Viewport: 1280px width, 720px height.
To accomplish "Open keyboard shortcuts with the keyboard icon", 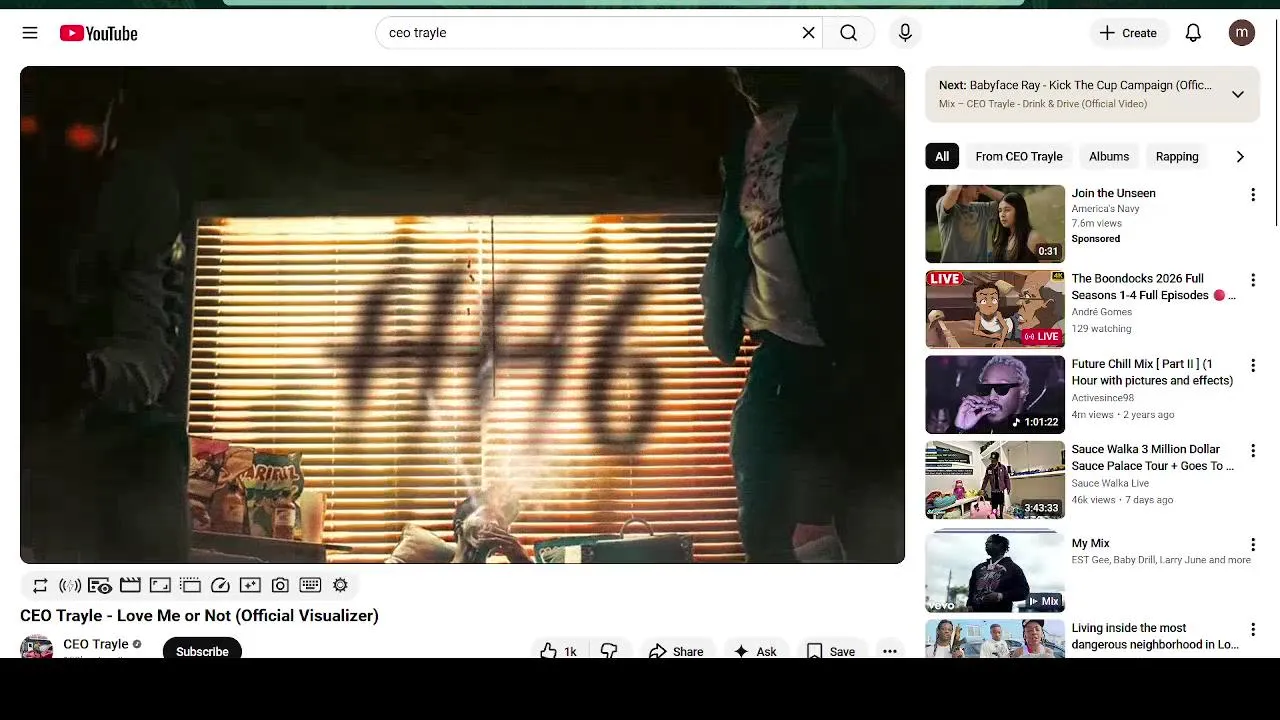I will (x=310, y=585).
